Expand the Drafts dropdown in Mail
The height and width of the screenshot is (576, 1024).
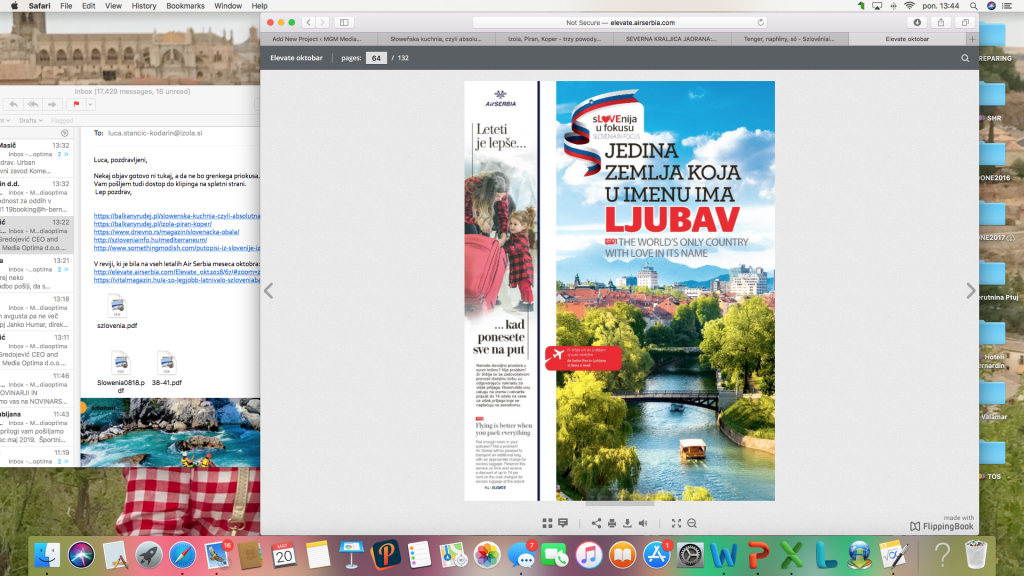click(x=31, y=121)
